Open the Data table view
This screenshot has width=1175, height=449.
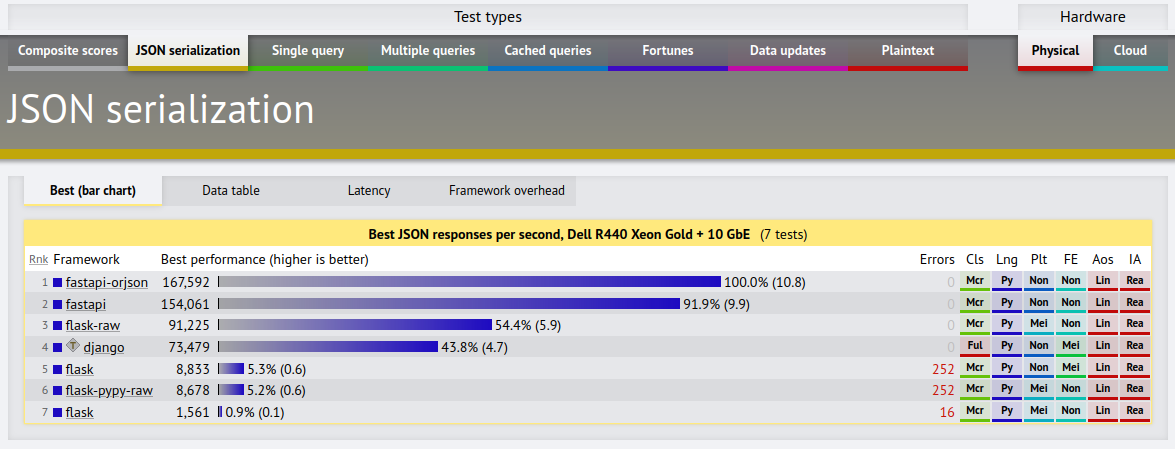pyautogui.click(x=231, y=190)
